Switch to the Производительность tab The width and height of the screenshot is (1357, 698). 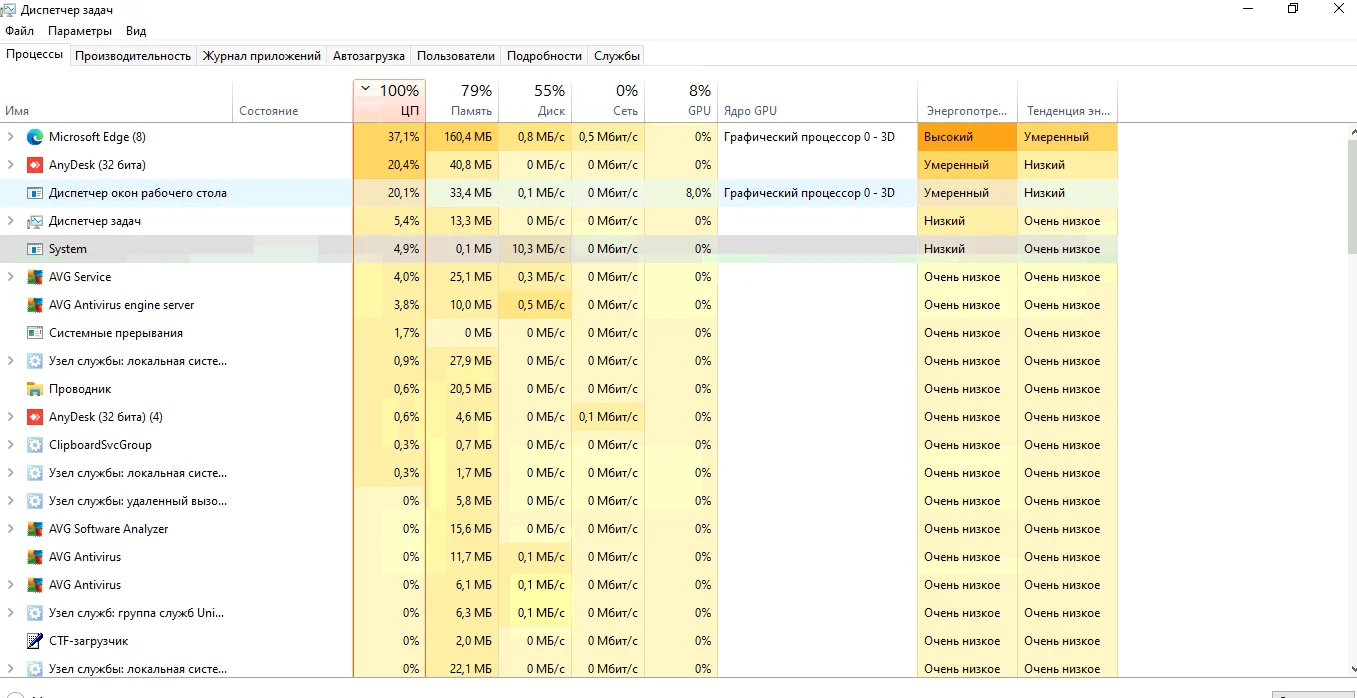(x=132, y=56)
